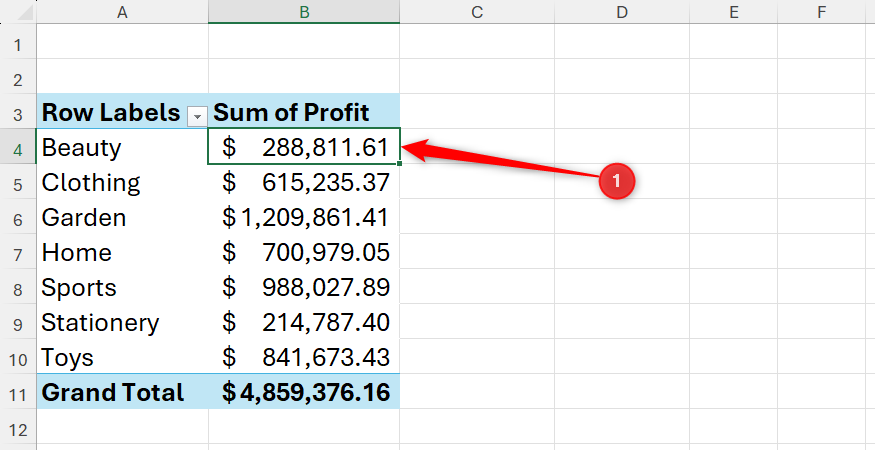Click the Row Labels header cell
Screen dimensions: 875x450
122,111
